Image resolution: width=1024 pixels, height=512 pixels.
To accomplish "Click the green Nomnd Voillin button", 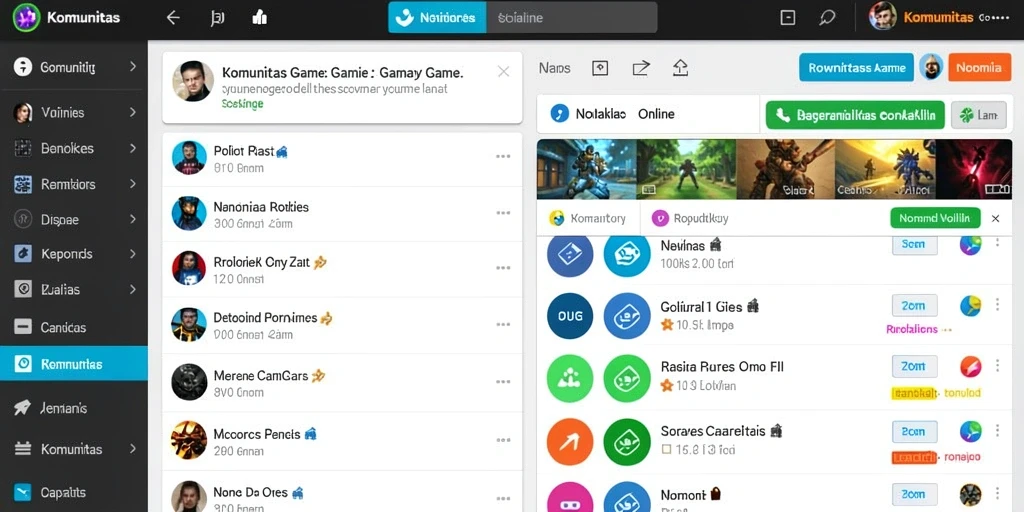I will click(x=935, y=218).
